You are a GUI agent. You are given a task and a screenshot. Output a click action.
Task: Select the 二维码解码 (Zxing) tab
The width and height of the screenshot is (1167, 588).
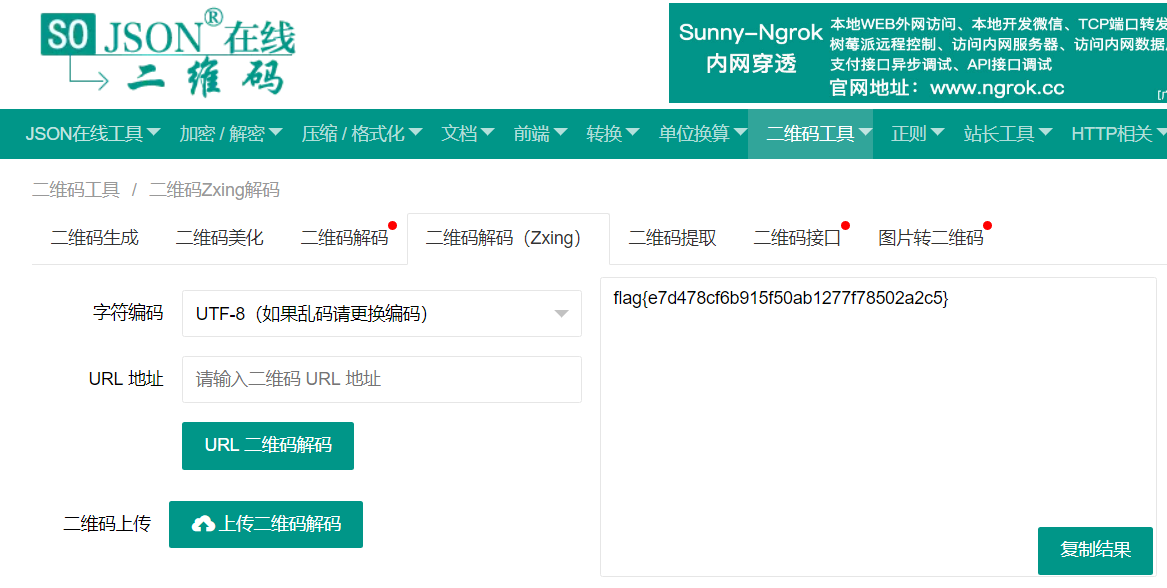(x=508, y=238)
